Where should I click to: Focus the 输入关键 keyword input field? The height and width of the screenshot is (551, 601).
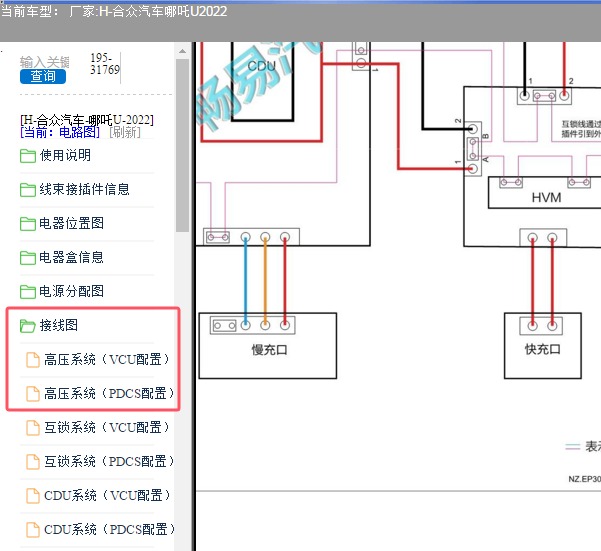(45, 62)
